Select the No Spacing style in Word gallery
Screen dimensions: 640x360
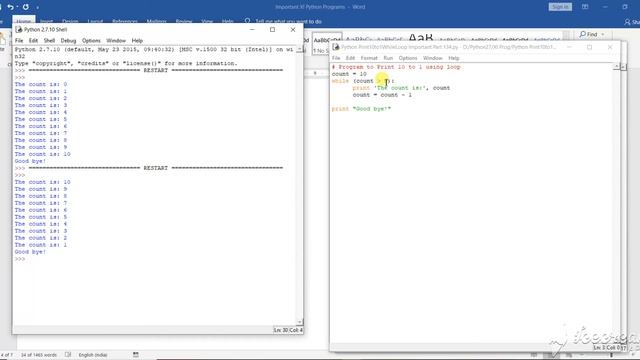[320, 45]
